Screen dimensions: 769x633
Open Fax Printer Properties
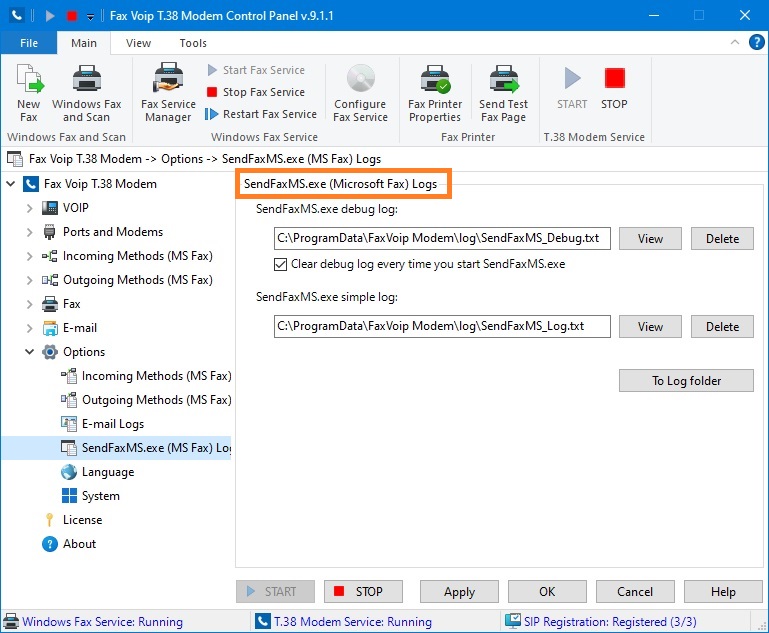[x=435, y=93]
